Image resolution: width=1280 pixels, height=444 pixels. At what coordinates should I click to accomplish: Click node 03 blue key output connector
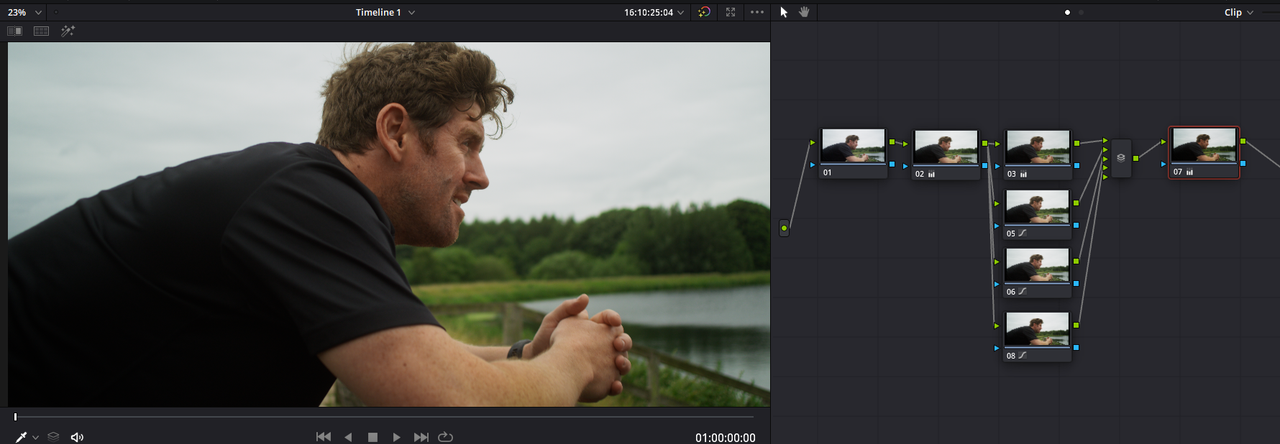1076,165
